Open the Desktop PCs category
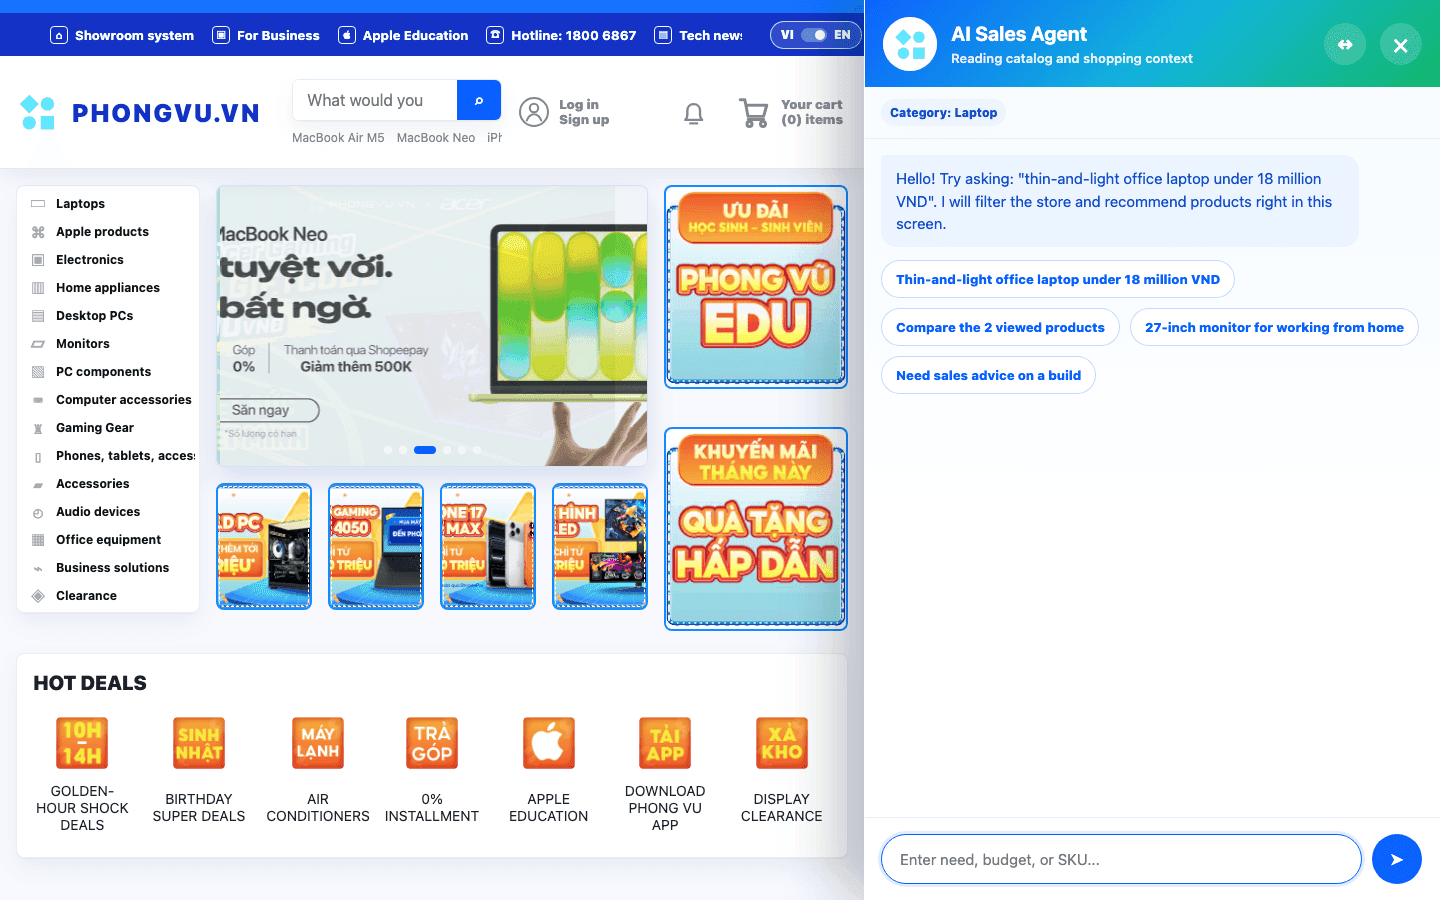This screenshot has height=900, width=1440. coord(108,316)
